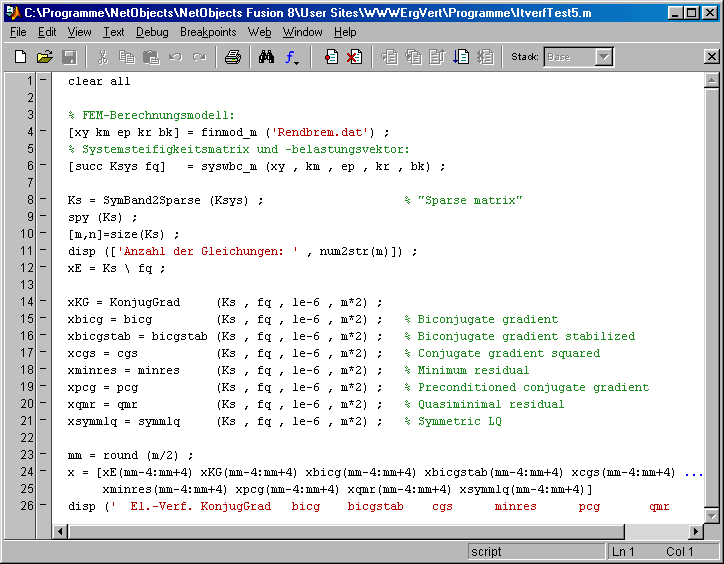Click the vertical scrollbar down arrow
This screenshot has height=564, width=724.
pos(711,515)
